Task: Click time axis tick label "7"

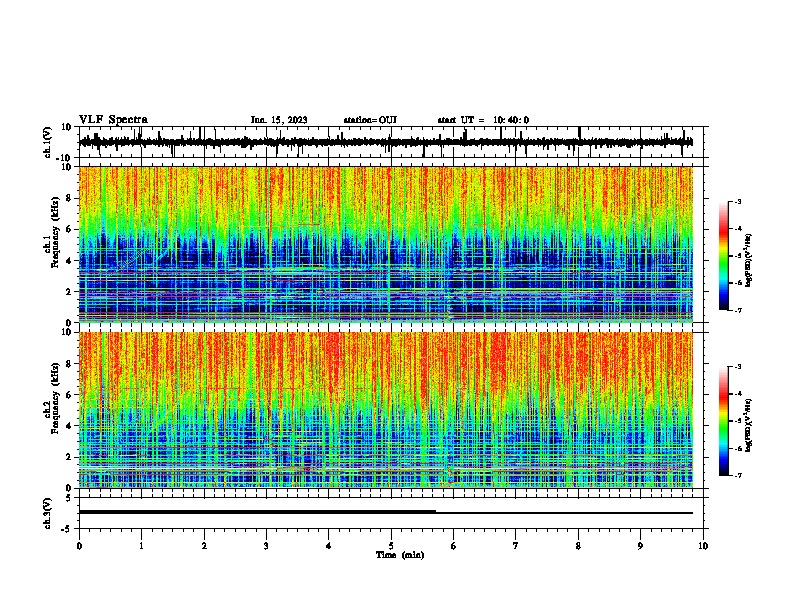Action: pos(516,546)
